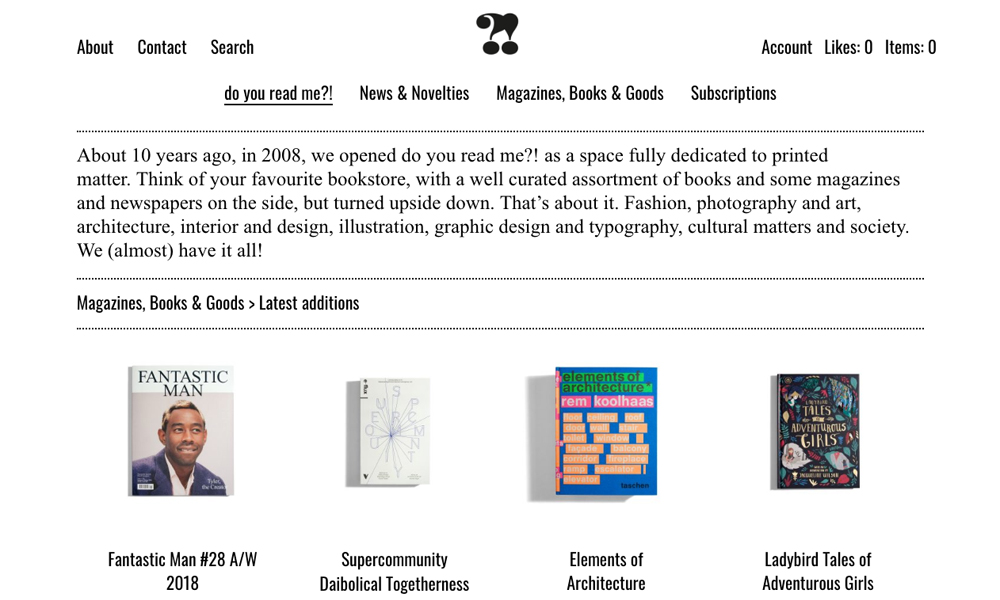This screenshot has width=1000, height=600.
Task: Open the Search link
Action: [x=232, y=47]
